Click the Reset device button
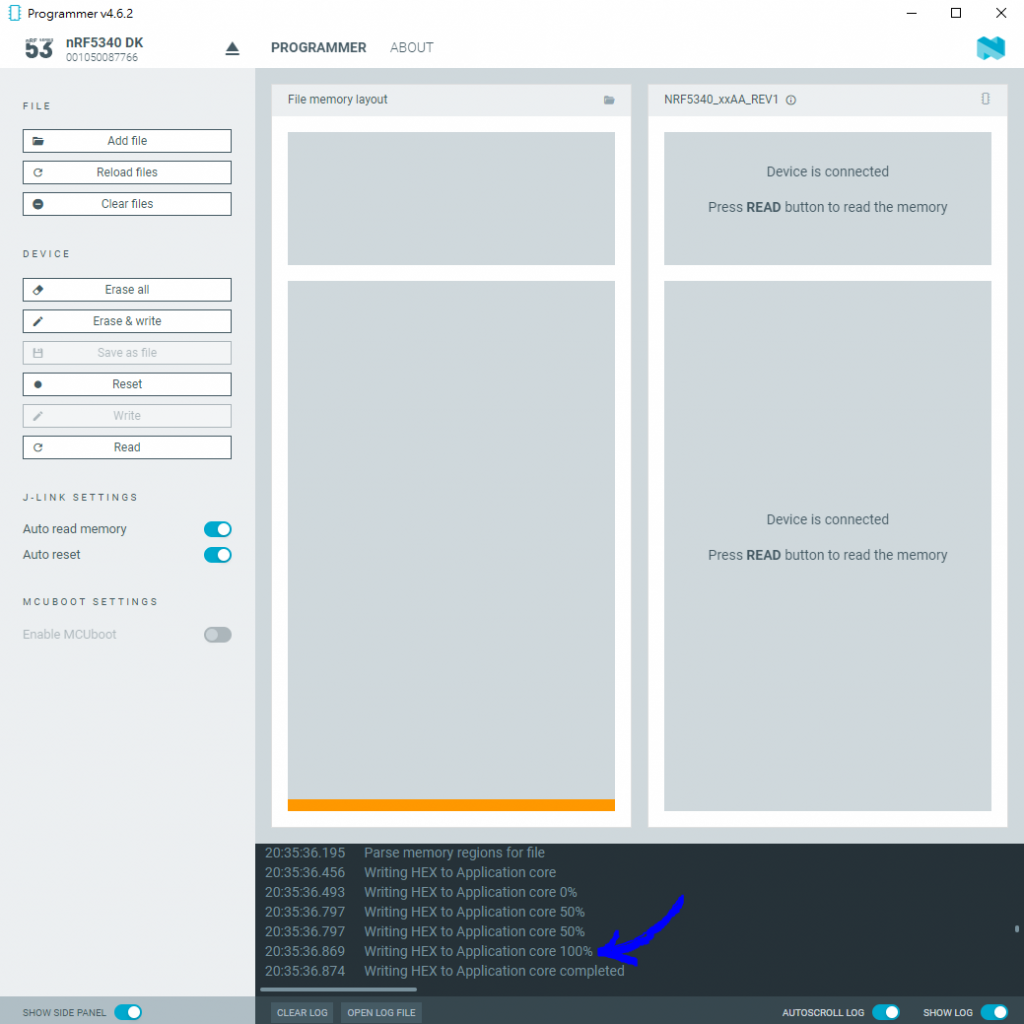1024x1024 pixels. 127,384
